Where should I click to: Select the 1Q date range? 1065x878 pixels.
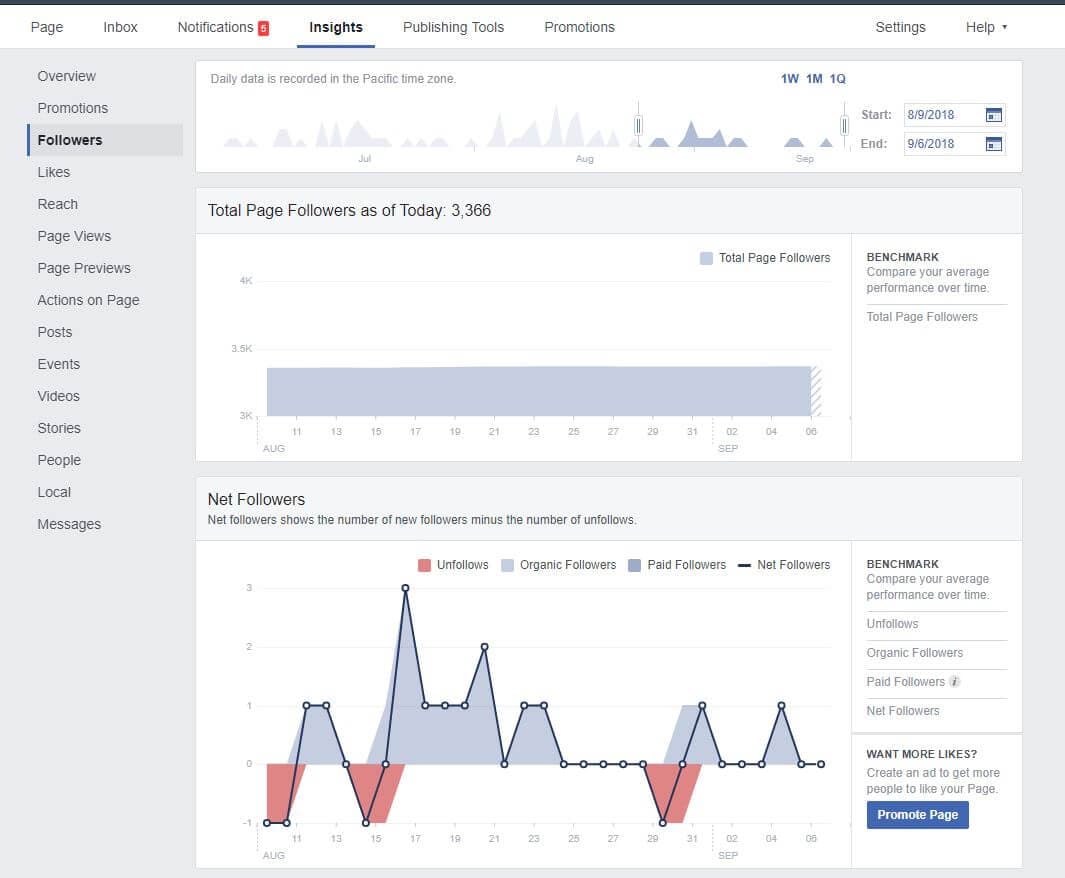837,79
